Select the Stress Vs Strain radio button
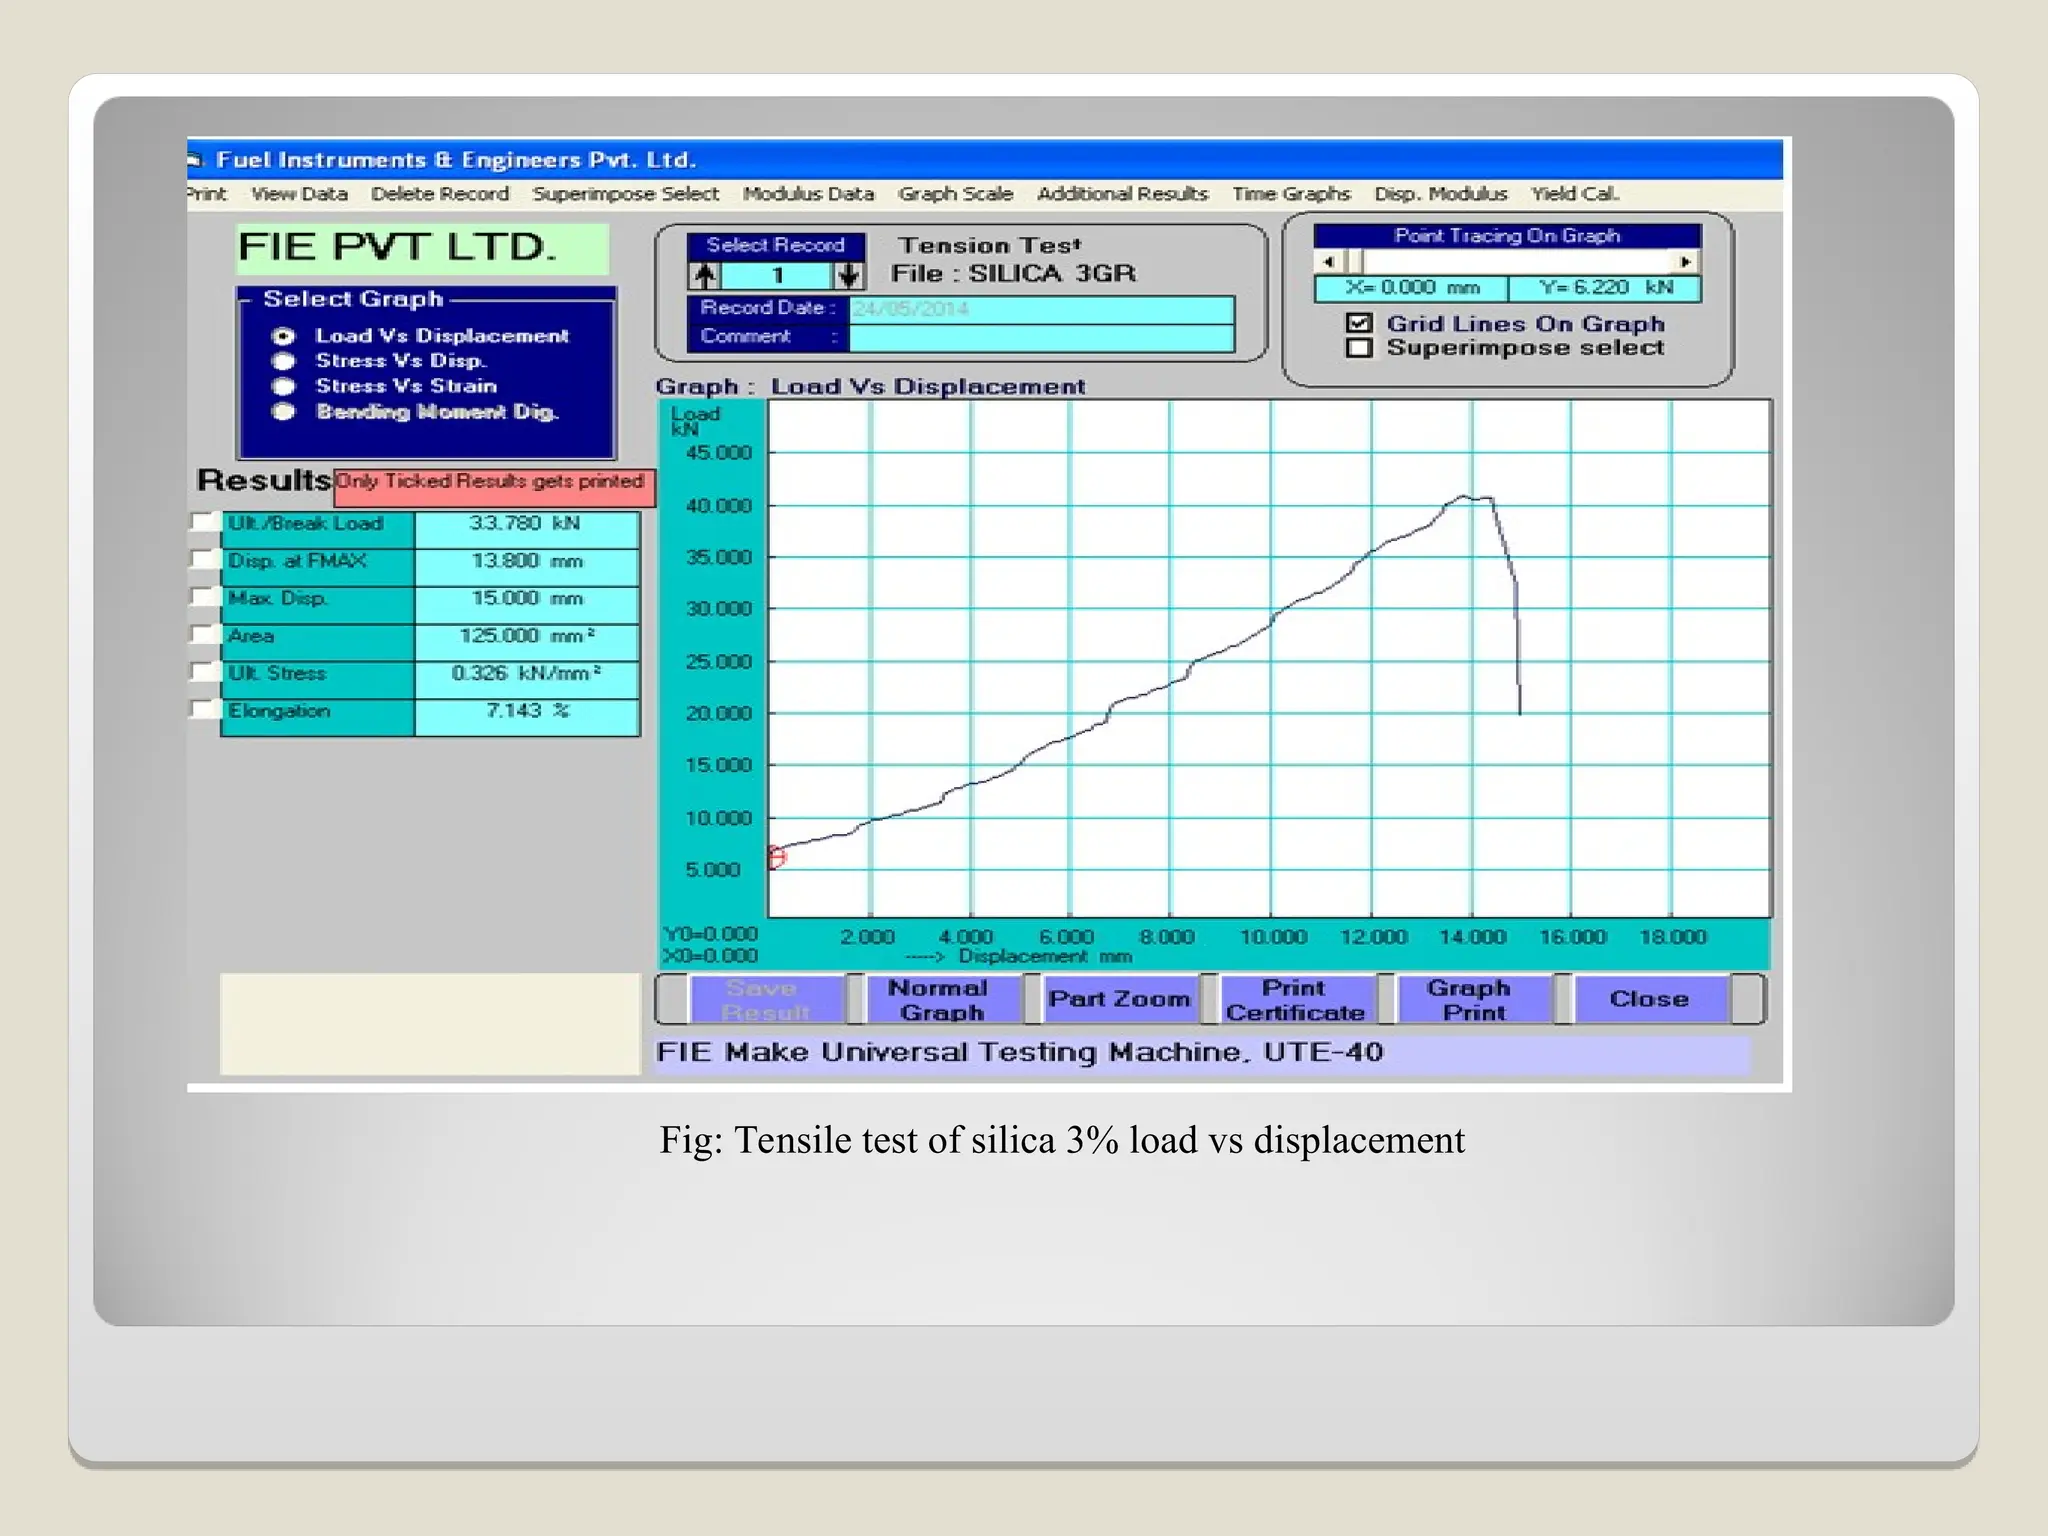2048x1536 pixels. coord(284,386)
